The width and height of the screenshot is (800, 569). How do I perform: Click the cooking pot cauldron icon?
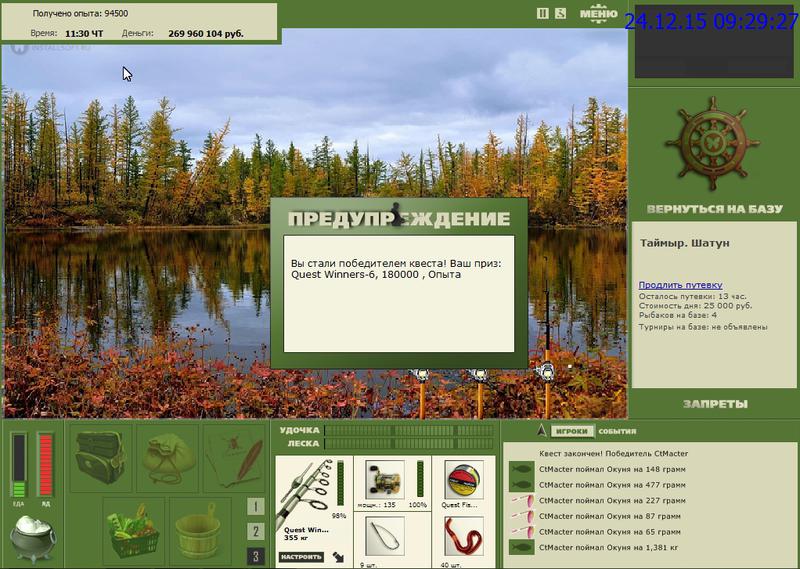tap(33, 537)
